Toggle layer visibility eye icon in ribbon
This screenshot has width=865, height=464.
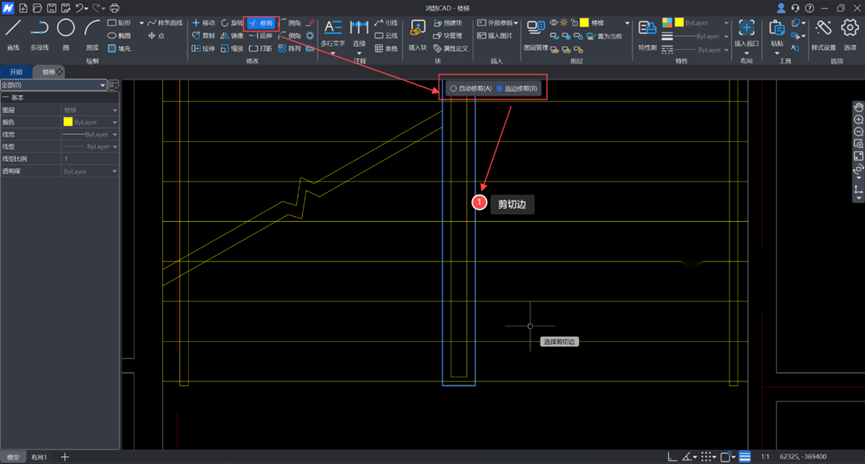click(x=554, y=22)
